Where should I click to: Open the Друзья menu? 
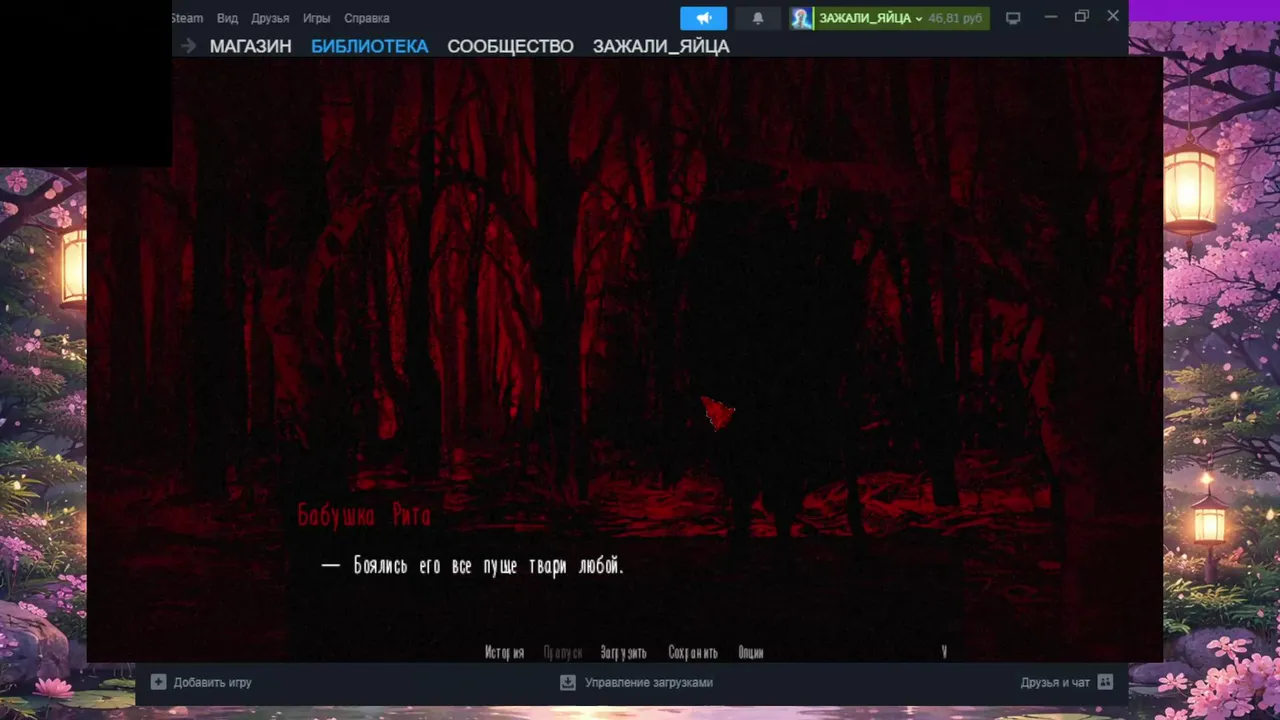coord(270,18)
